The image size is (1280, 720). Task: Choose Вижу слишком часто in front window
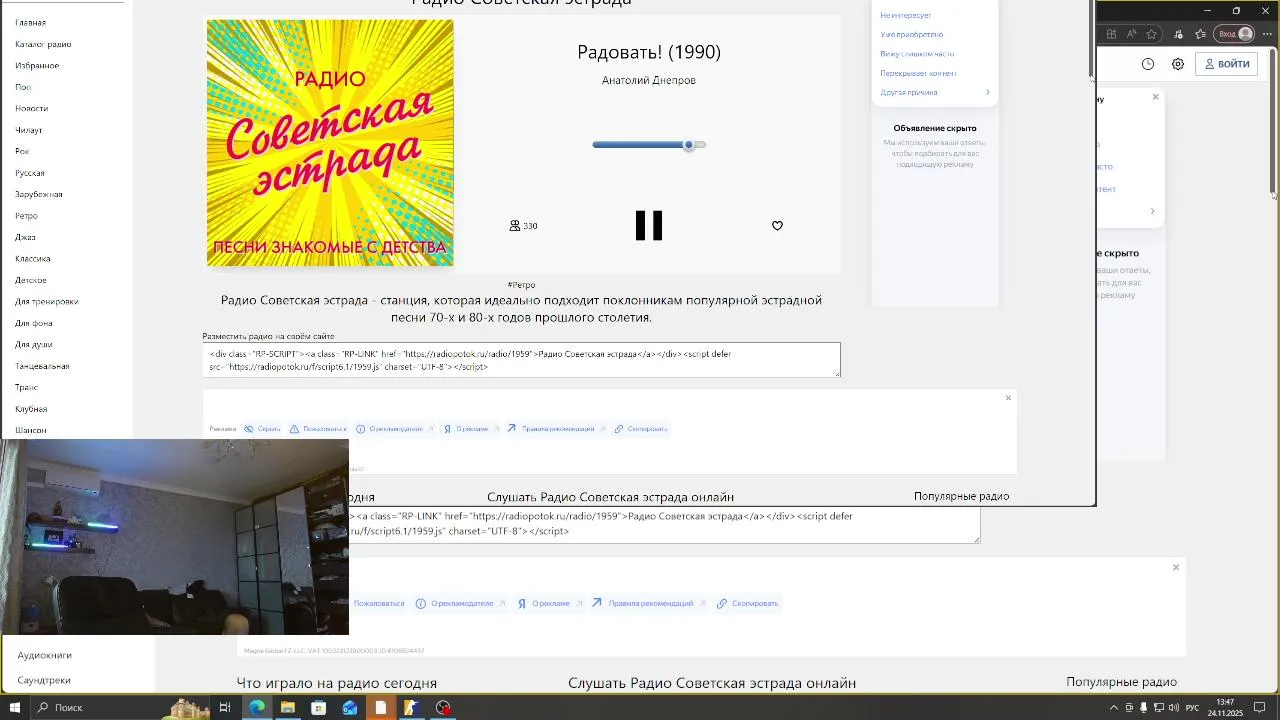pos(917,54)
